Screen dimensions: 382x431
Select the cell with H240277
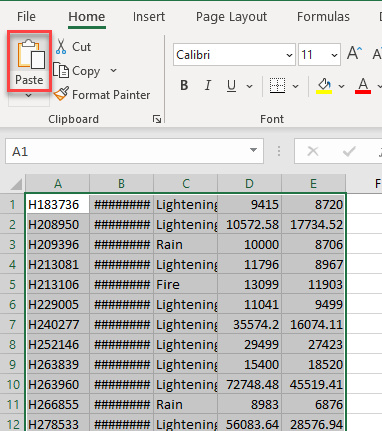tap(58, 324)
